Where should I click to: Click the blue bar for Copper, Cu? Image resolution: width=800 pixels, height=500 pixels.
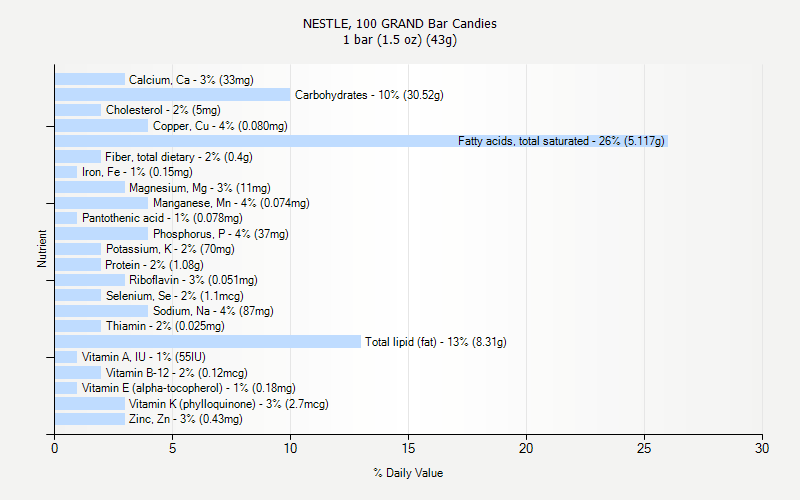(x=102, y=126)
